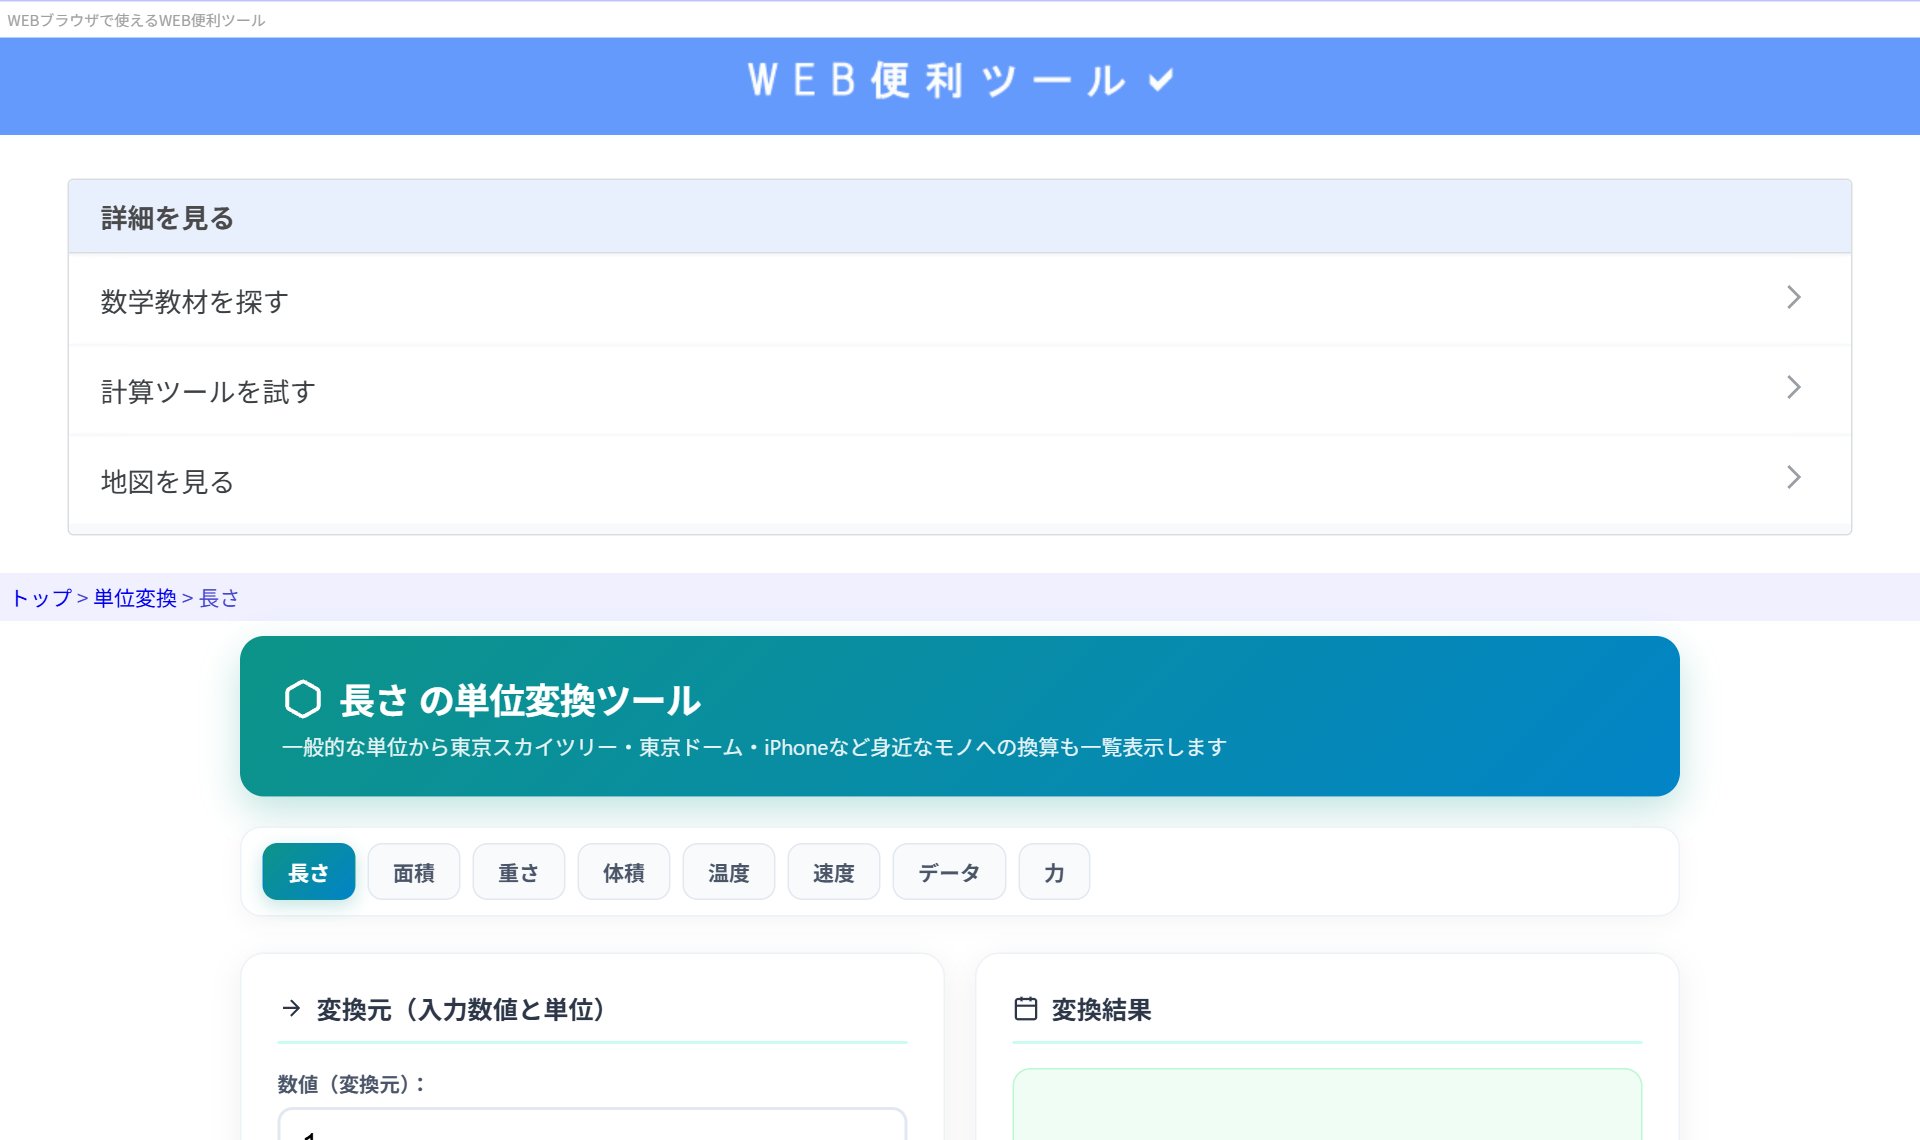This screenshot has width=1920, height=1140.
Task: Open the 地図を見る link
Action: pos(960,480)
